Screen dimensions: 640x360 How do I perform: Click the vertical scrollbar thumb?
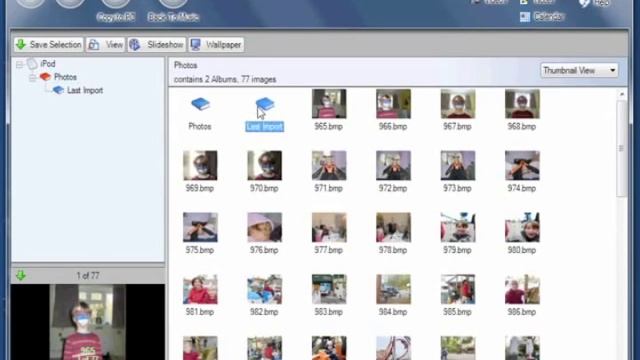622,148
